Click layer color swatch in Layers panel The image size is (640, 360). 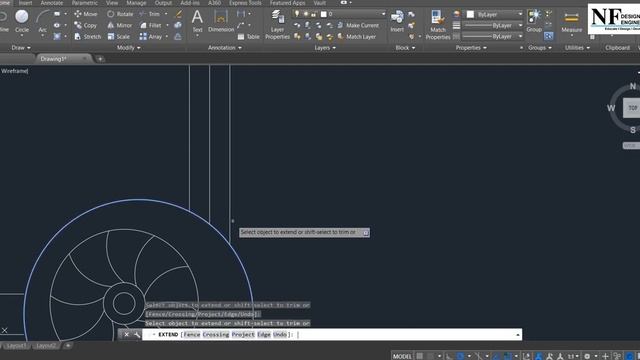[324, 14]
